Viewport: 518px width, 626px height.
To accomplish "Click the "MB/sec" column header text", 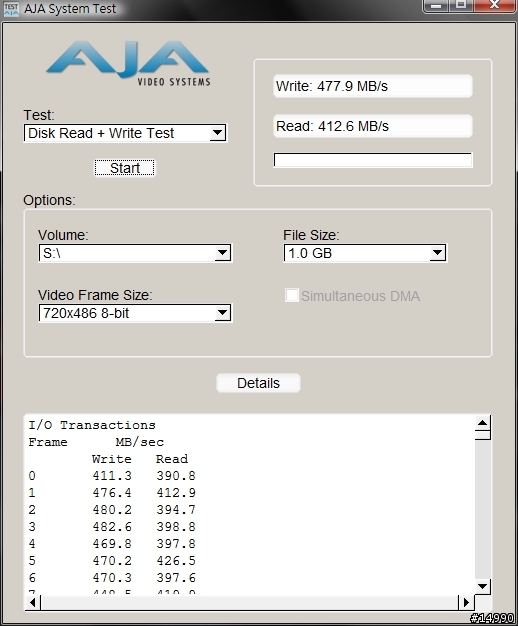I will pyautogui.click(x=140, y=442).
